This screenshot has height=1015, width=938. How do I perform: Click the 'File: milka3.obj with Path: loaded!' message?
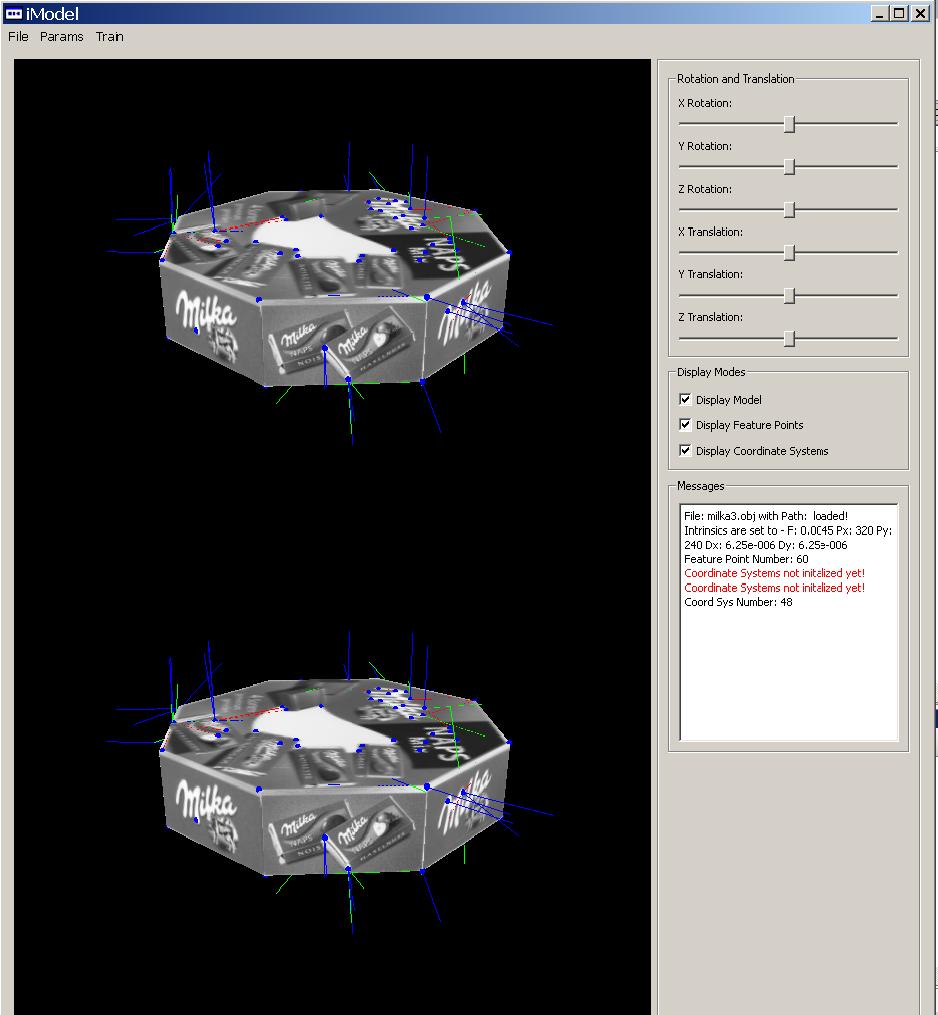[766, 516]
